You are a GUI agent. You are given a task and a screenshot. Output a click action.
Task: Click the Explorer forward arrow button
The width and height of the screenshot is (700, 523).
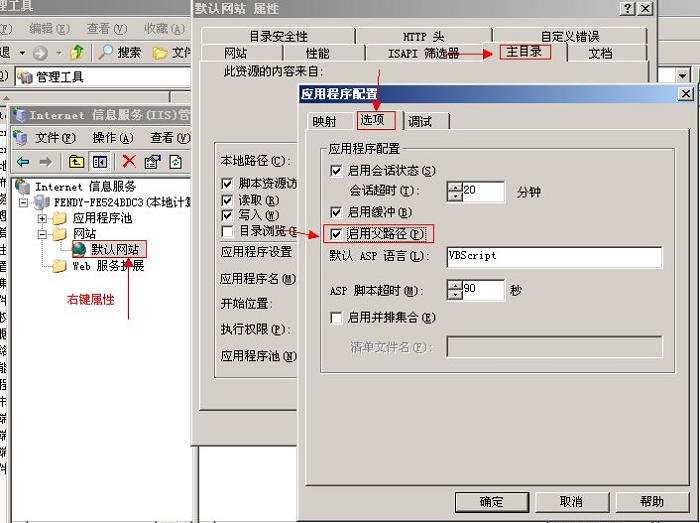(x=40, y=54)
